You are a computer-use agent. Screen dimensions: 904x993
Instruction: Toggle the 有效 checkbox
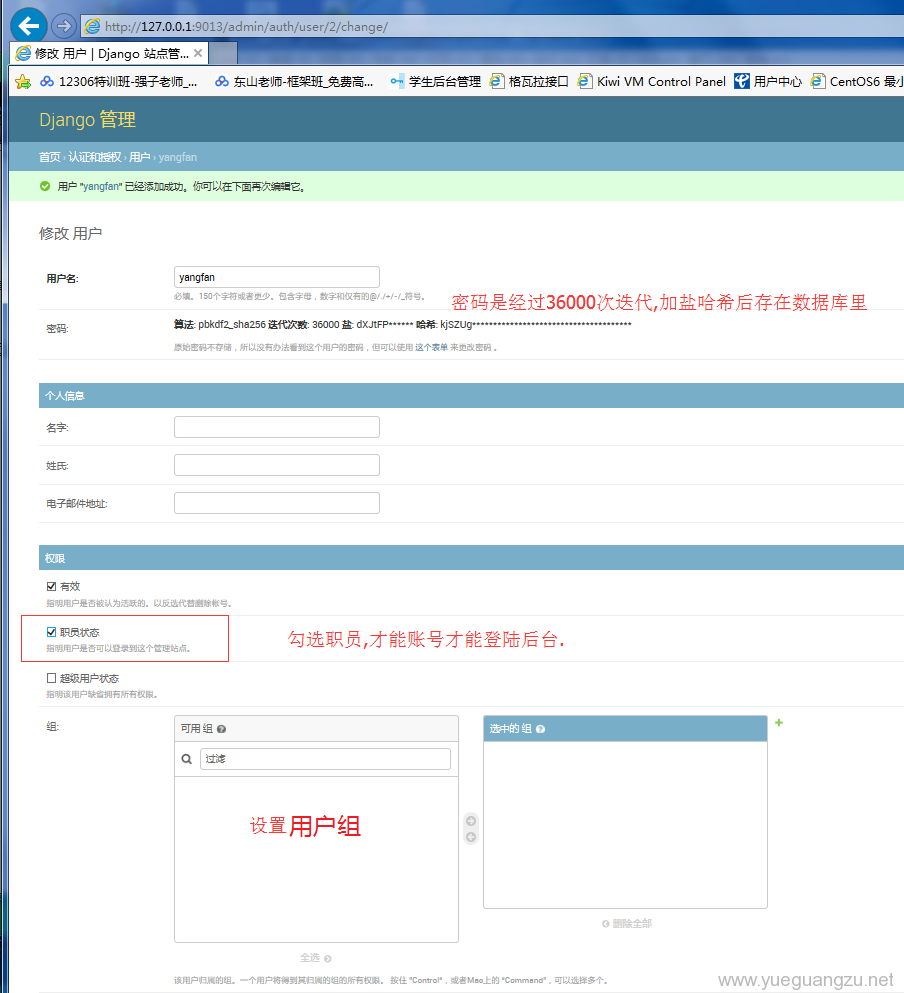coord(51,586)
